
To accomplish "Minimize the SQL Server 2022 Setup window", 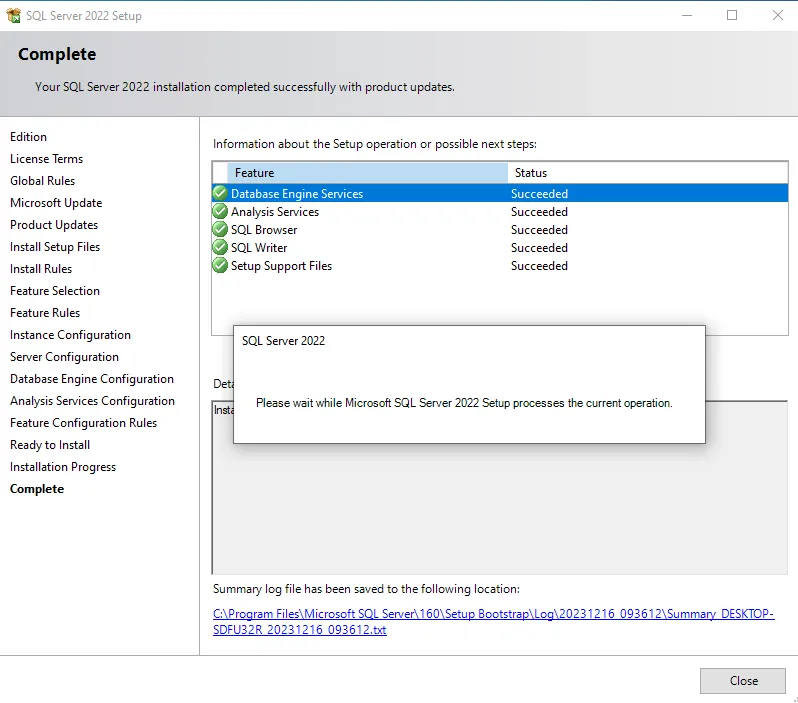I will point(687,15).
